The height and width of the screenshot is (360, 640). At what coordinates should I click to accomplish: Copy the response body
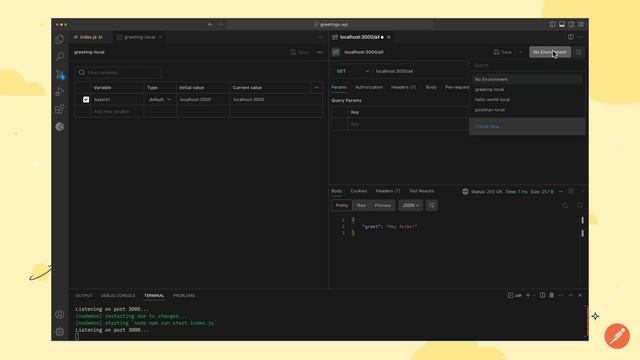click(x=565, y=205)
